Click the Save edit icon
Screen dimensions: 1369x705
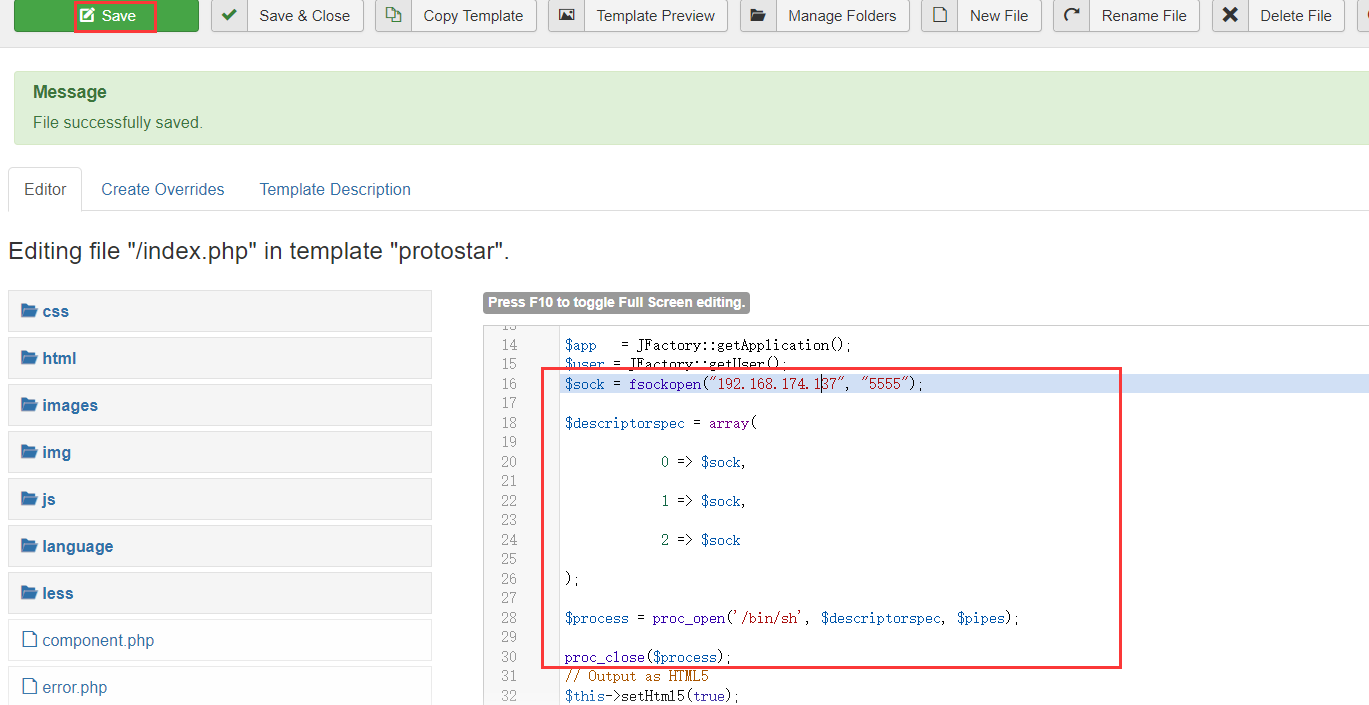(88, 16)
